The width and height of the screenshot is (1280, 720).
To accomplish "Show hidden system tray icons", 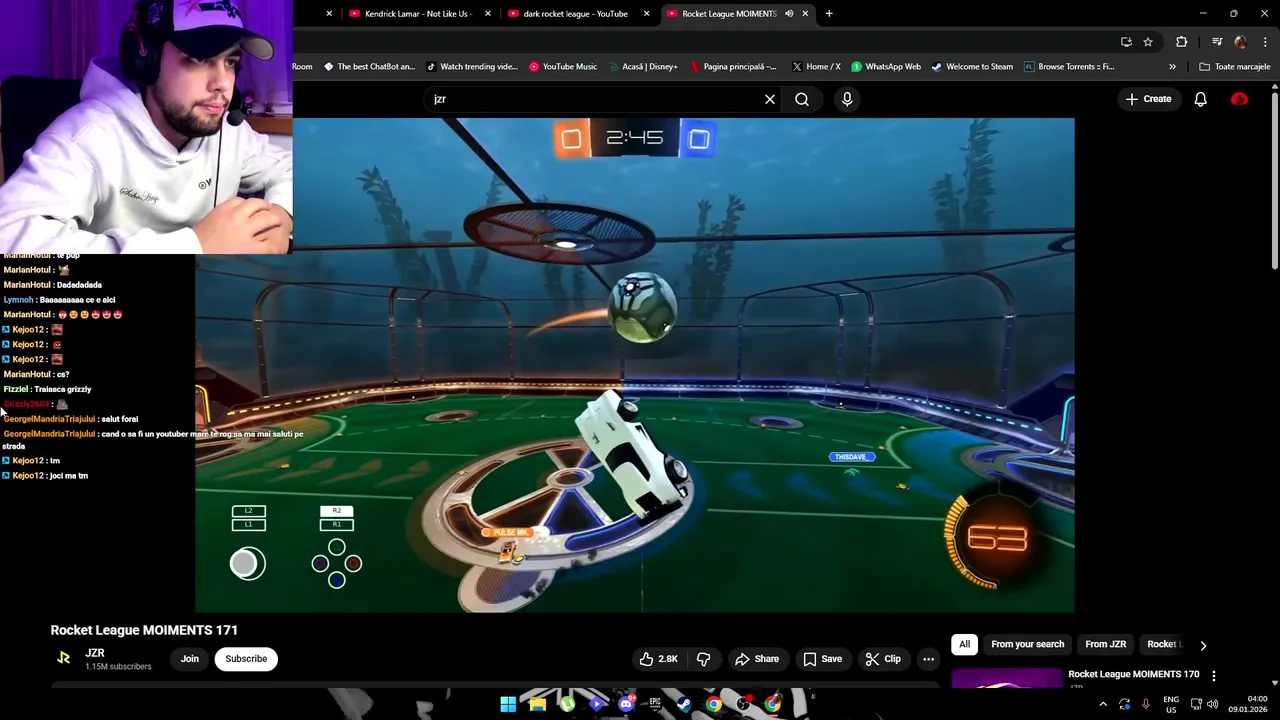I will 1103,704.
